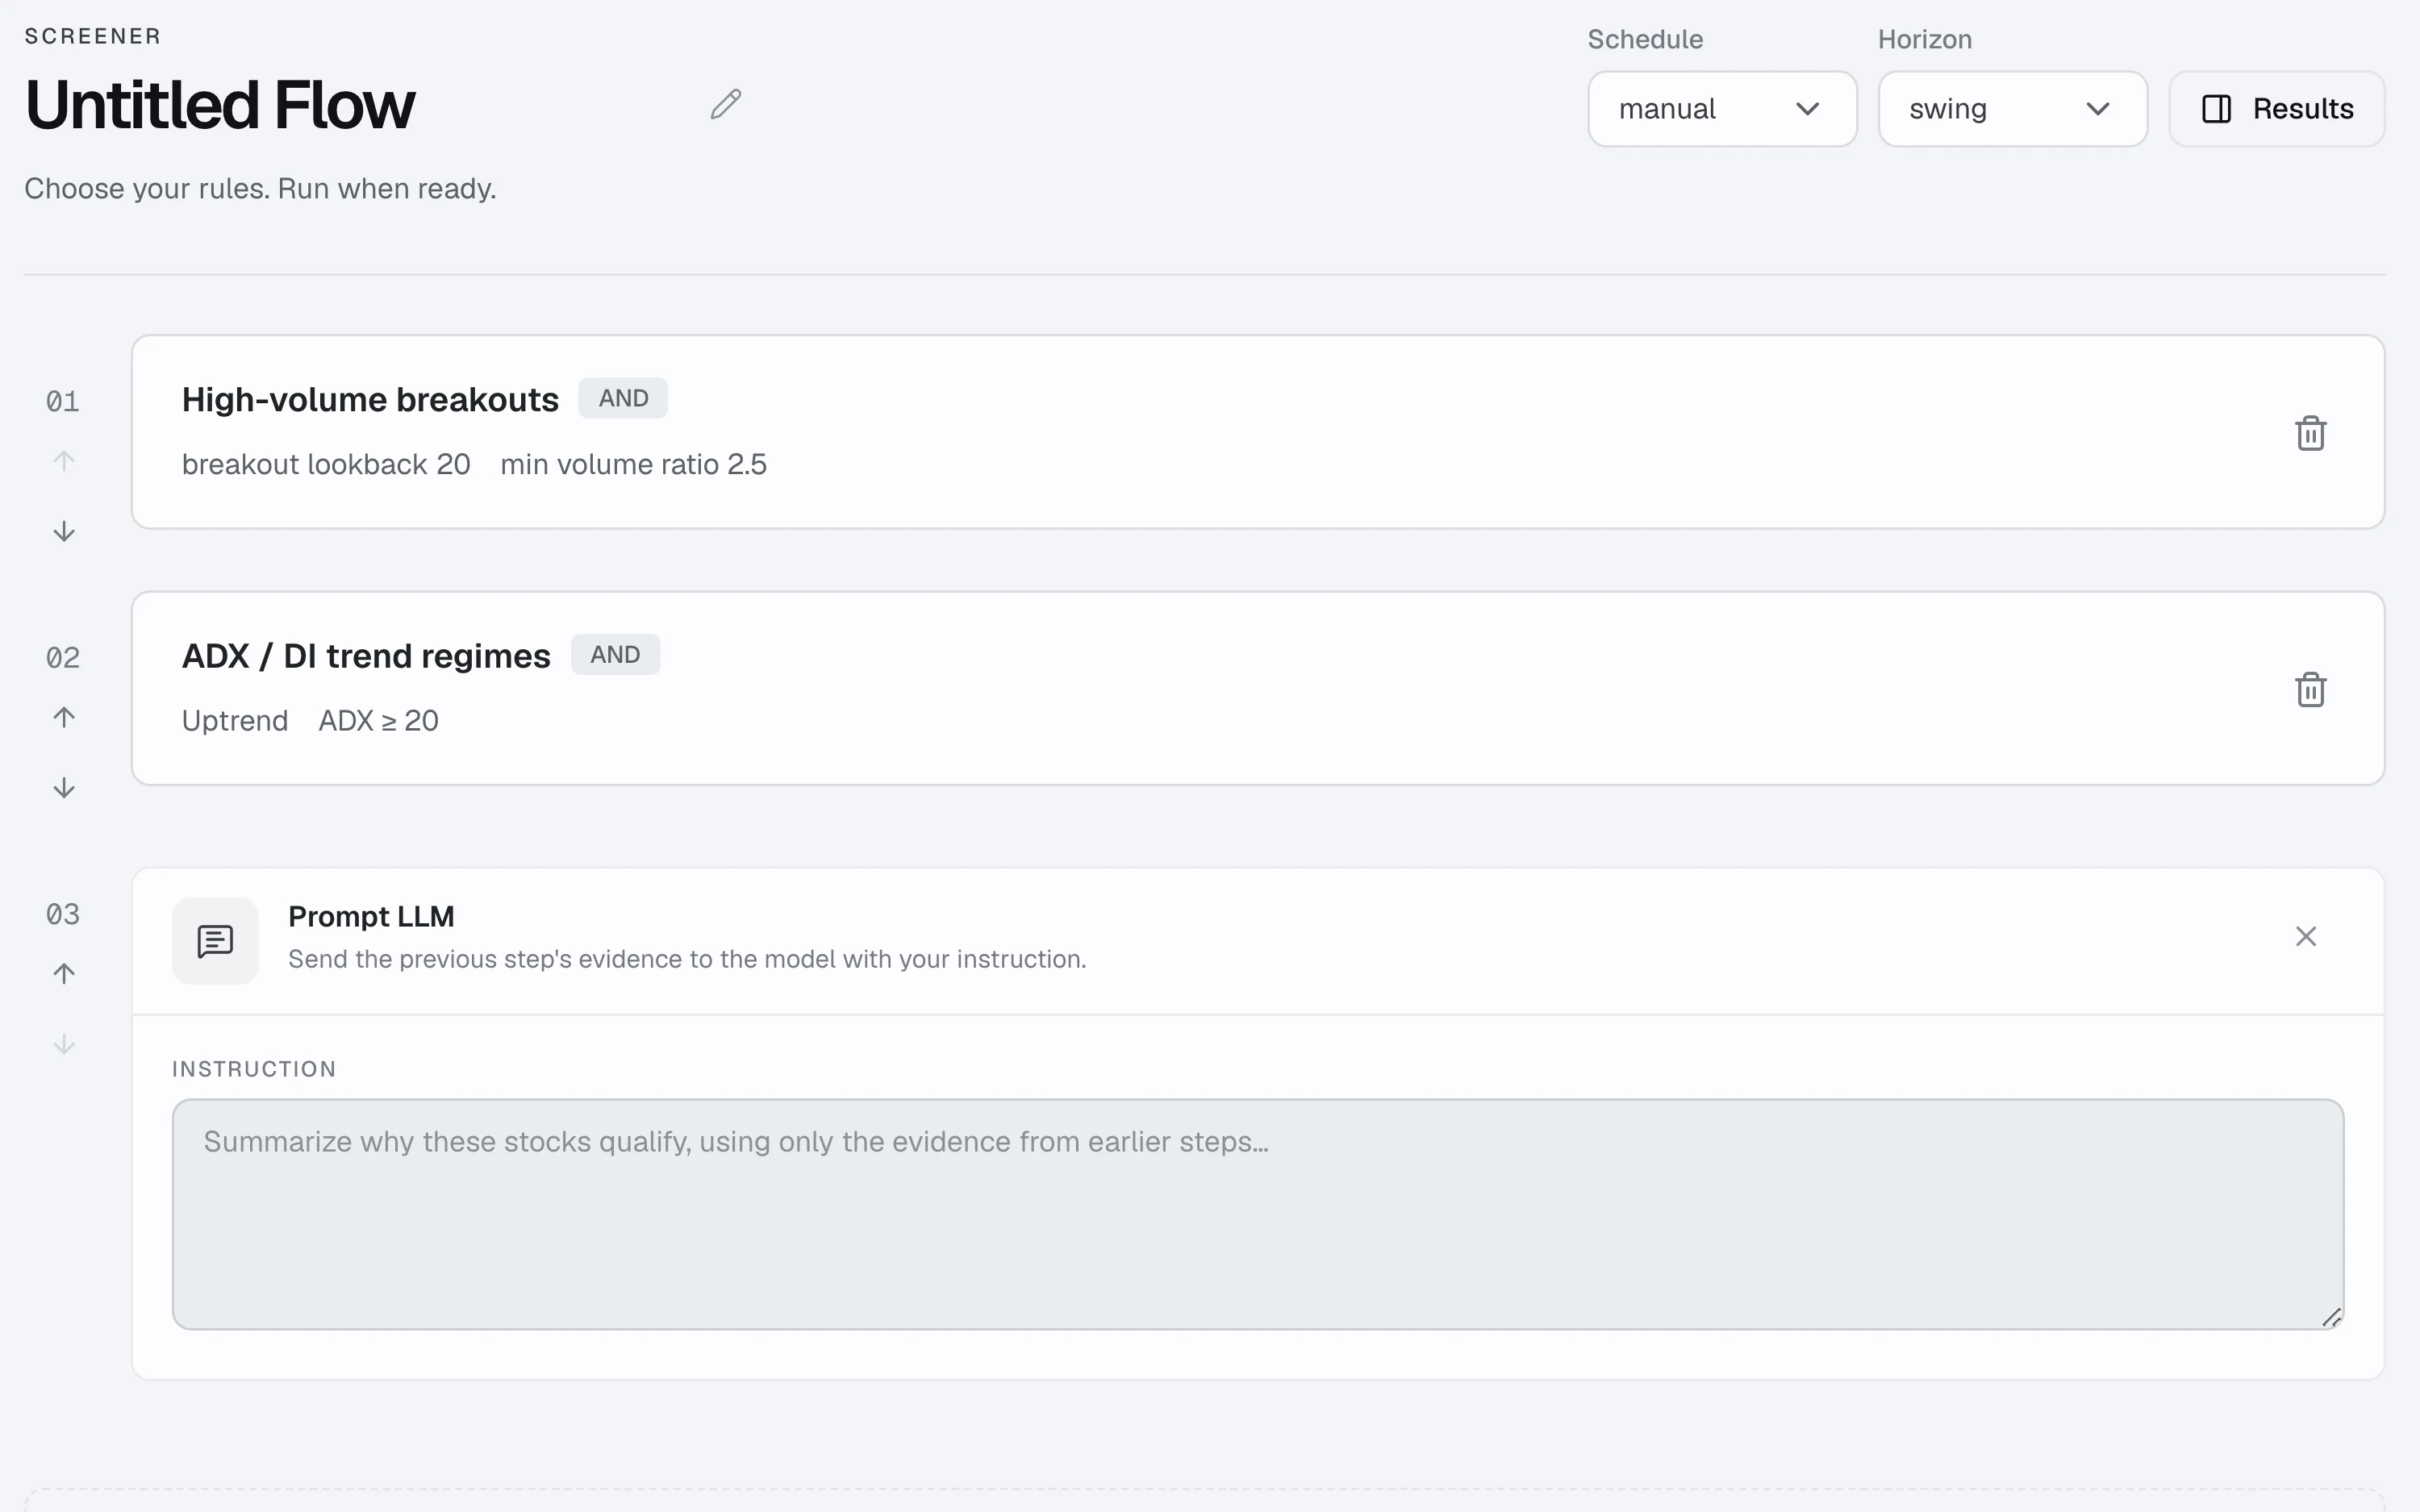The image size is (2420, 1512).
Task: Toggle the AND badge on High-volume breakouts
Action: pos(623,398)
